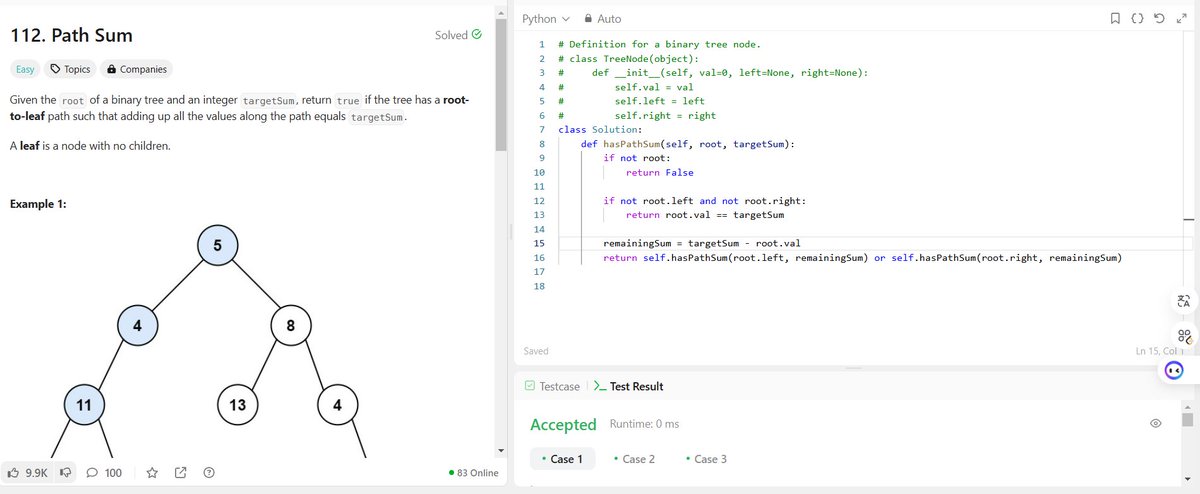Switch to the Testcase tab

tap(552, 386)
